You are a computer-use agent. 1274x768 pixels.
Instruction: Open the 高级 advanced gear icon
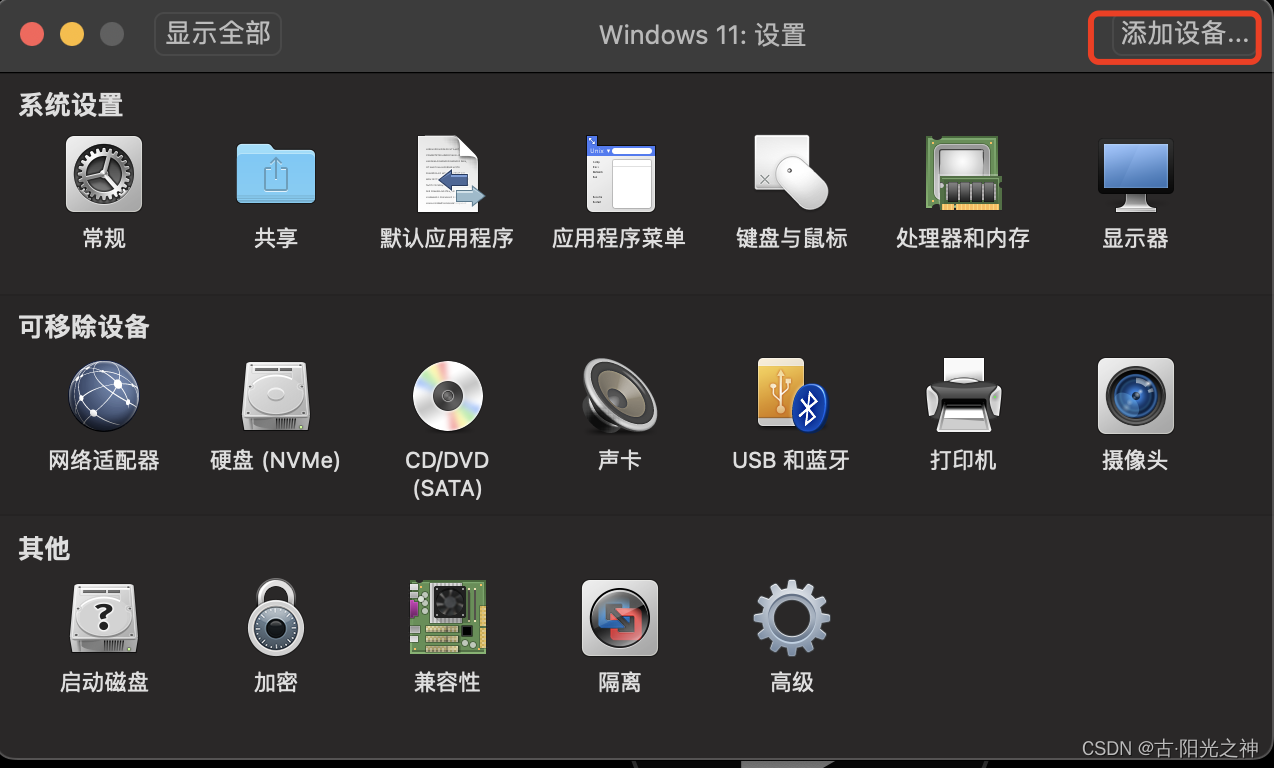tap(791, 618)
